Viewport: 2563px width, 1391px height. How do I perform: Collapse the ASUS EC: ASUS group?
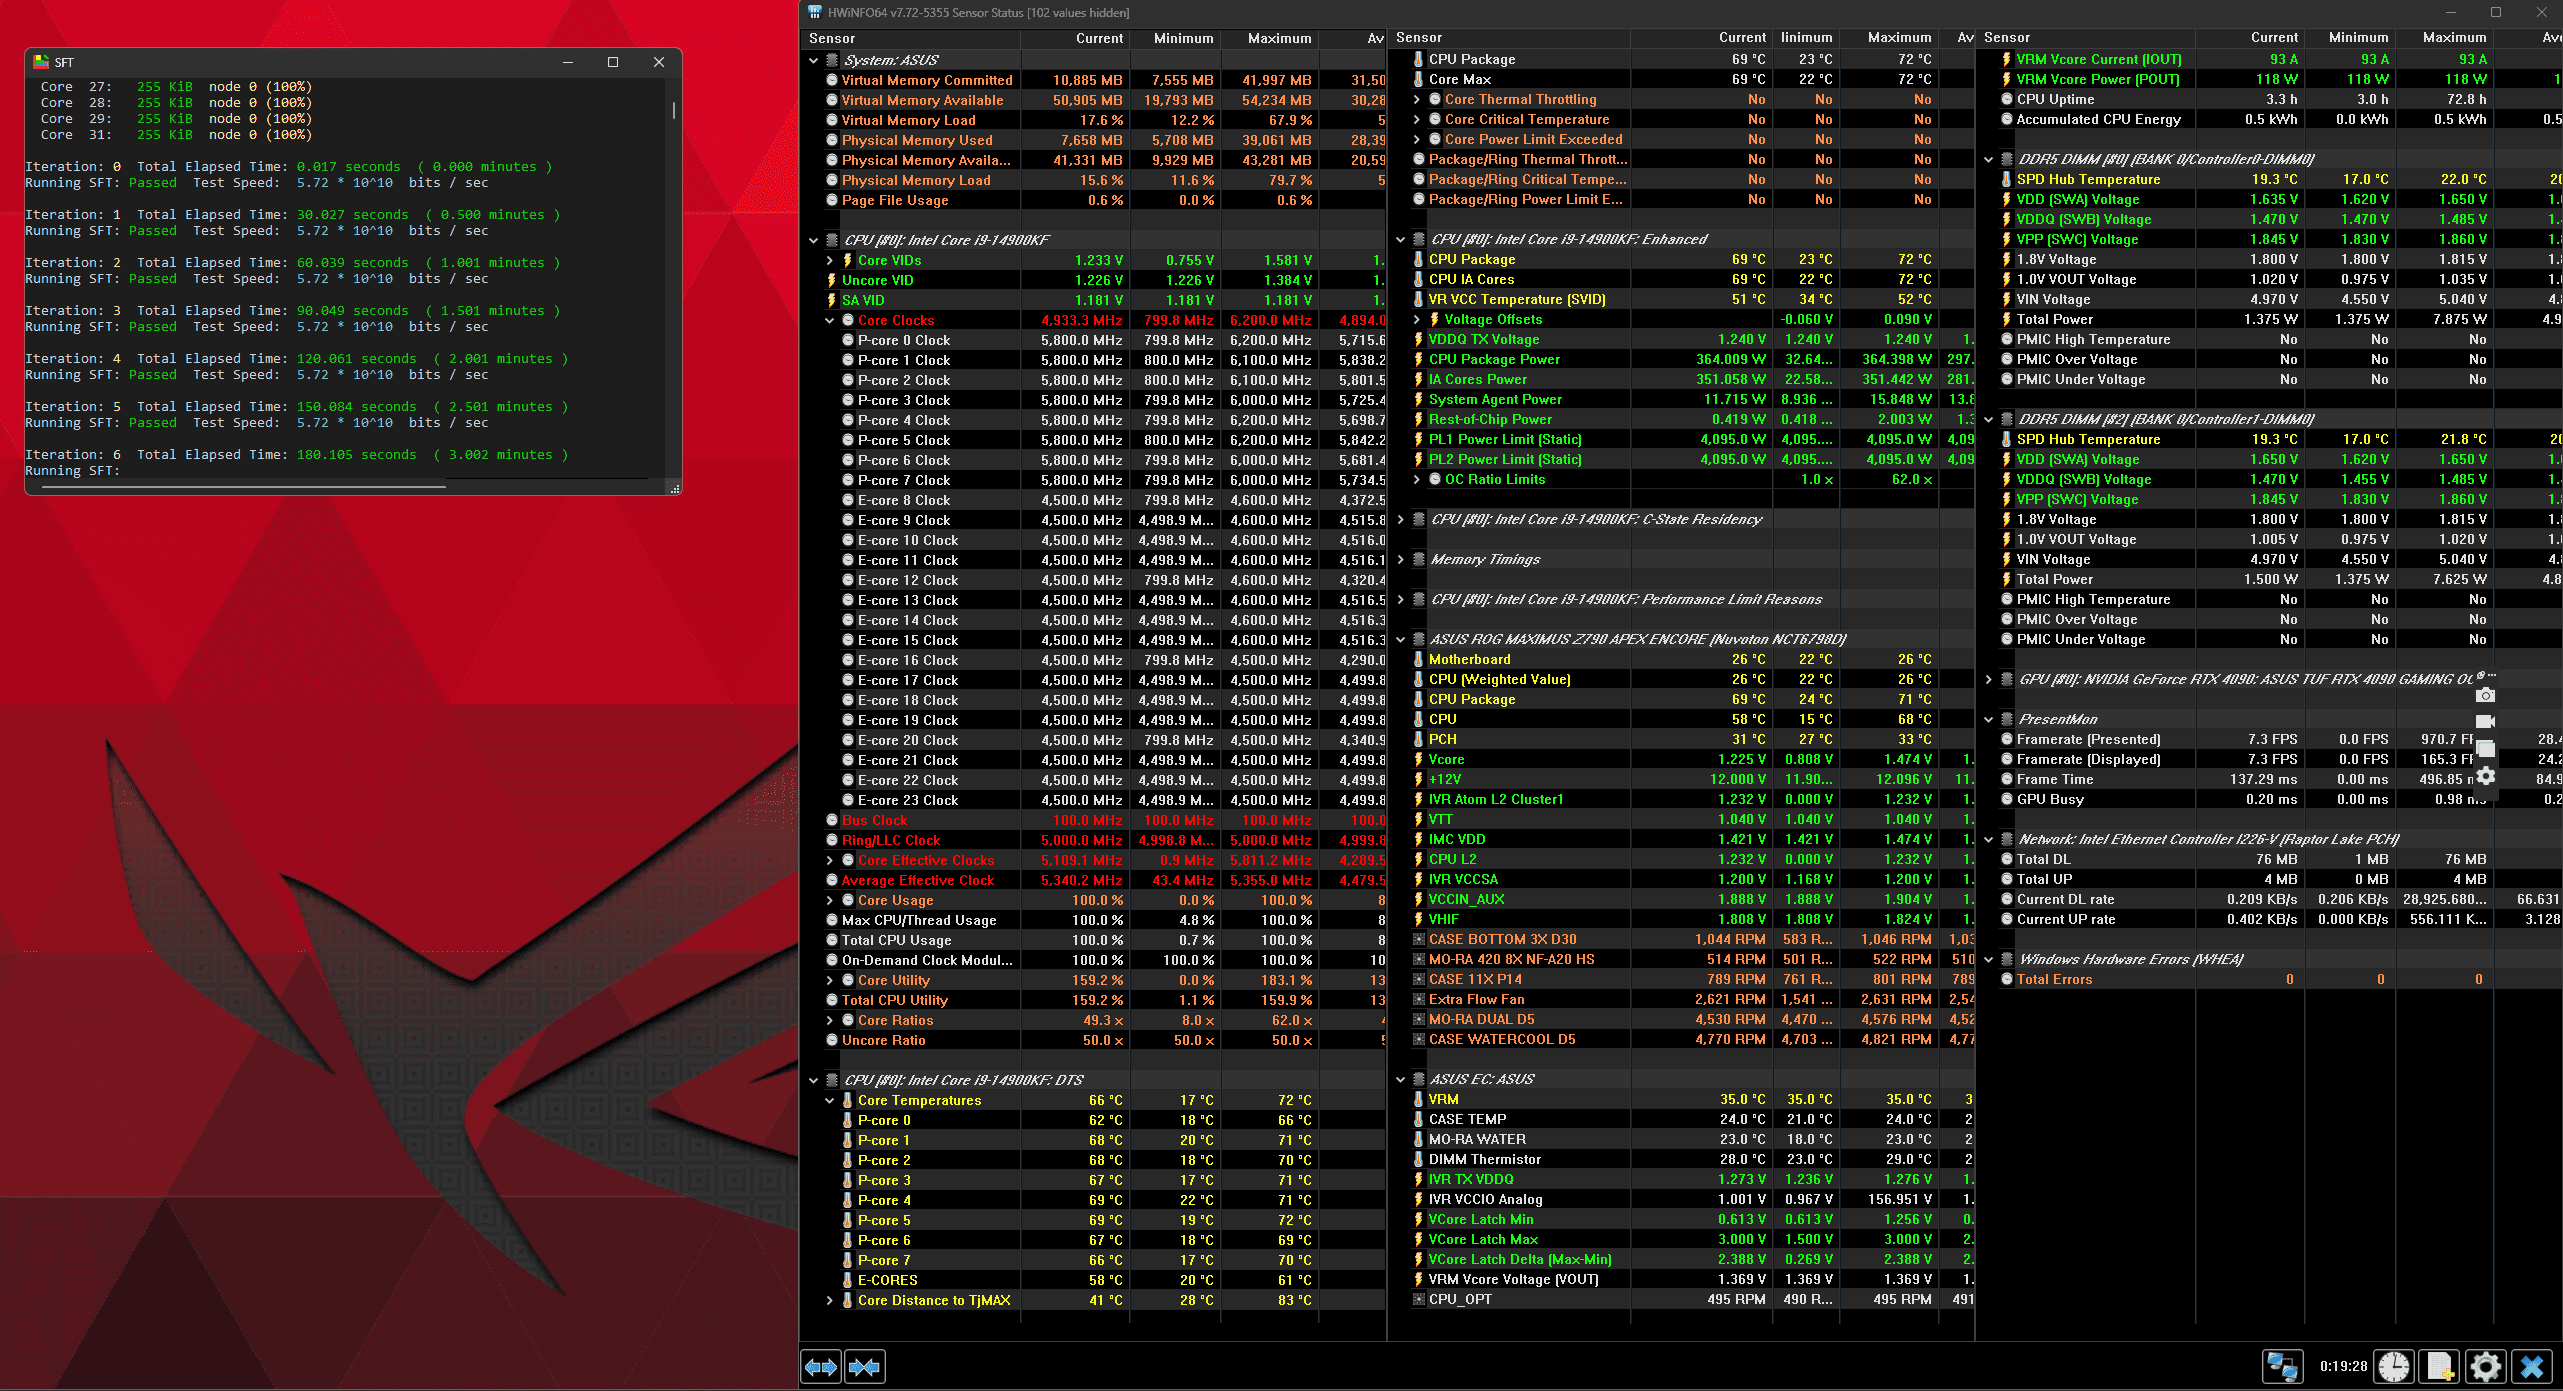[1401, 1079]
